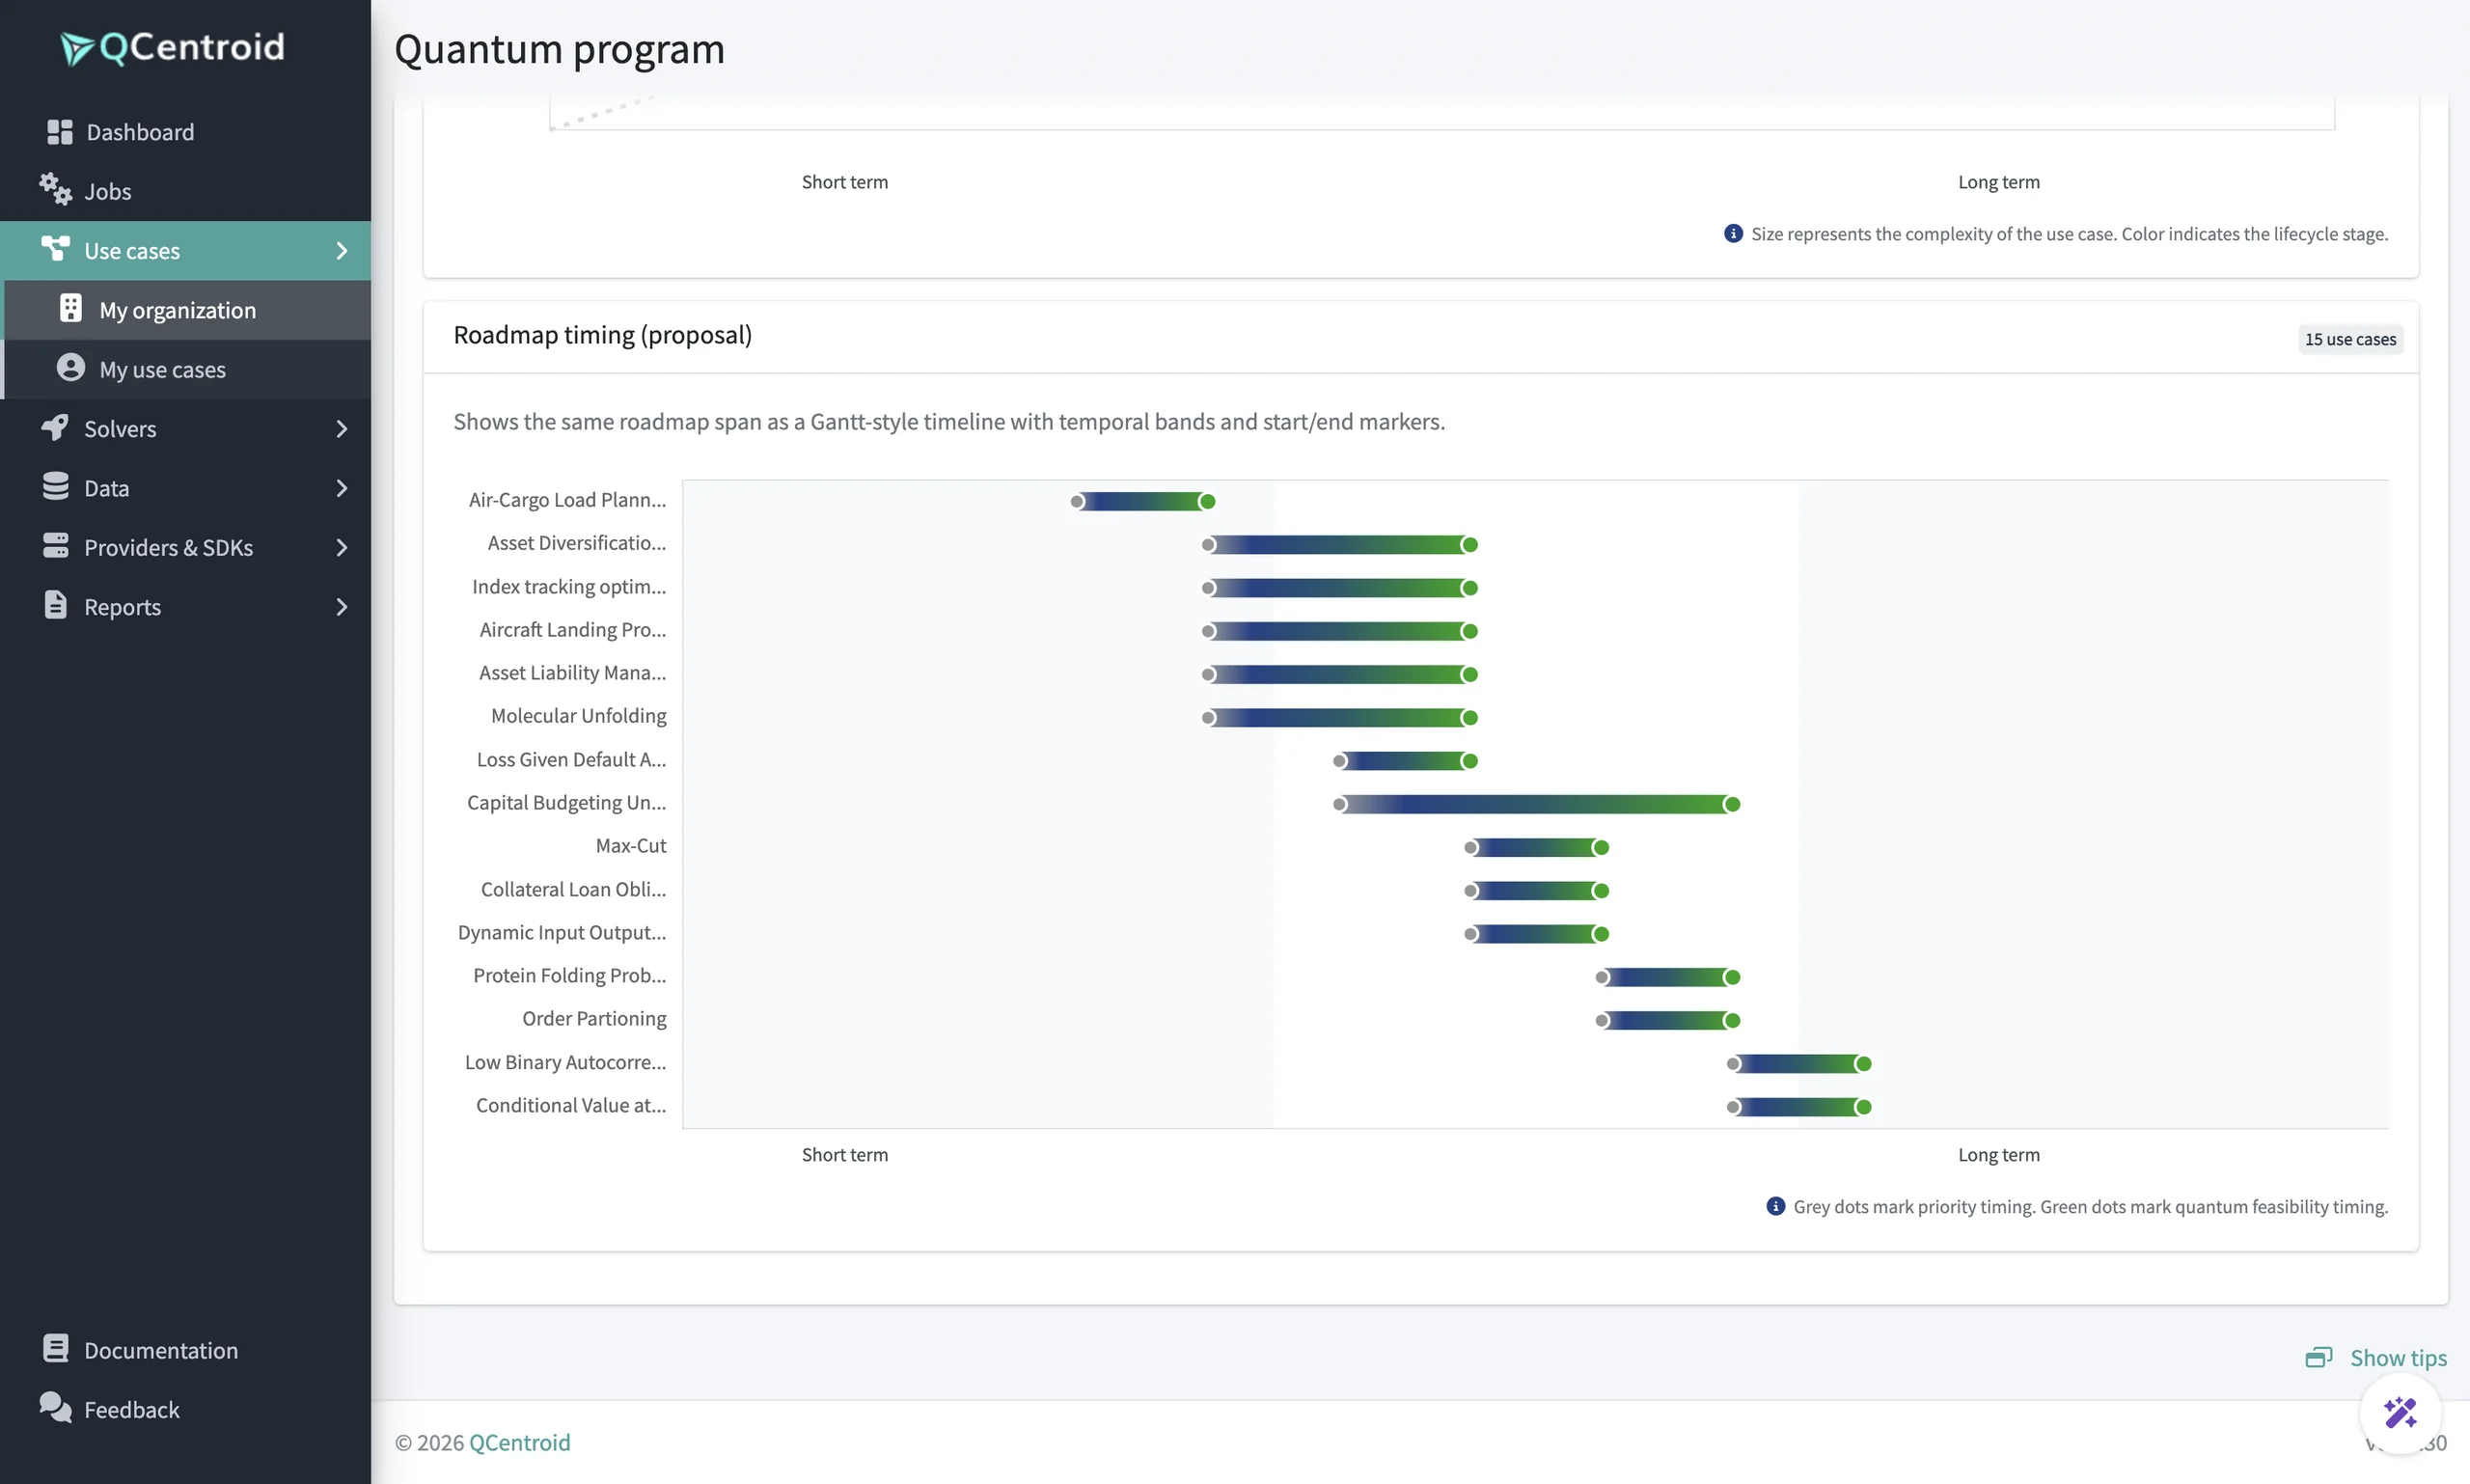Click the Providers & SDKs server icon
The image size is (2470, 1484).
click(56, 546)
